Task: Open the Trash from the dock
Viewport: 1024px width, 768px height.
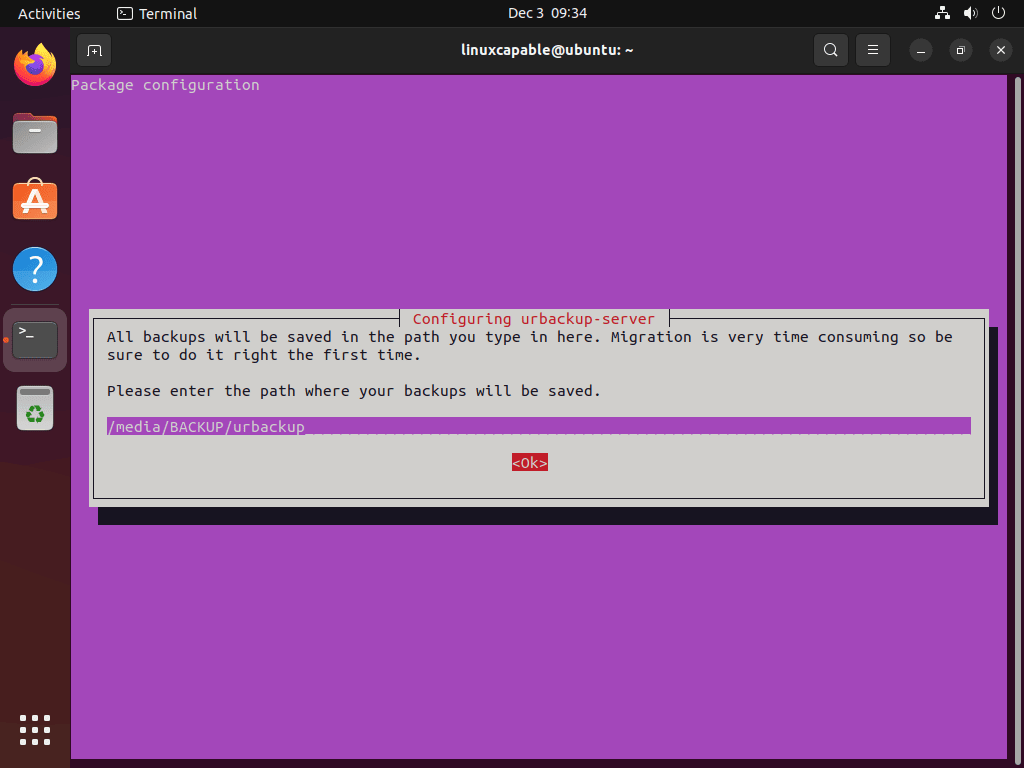Action: coord(35,408)
